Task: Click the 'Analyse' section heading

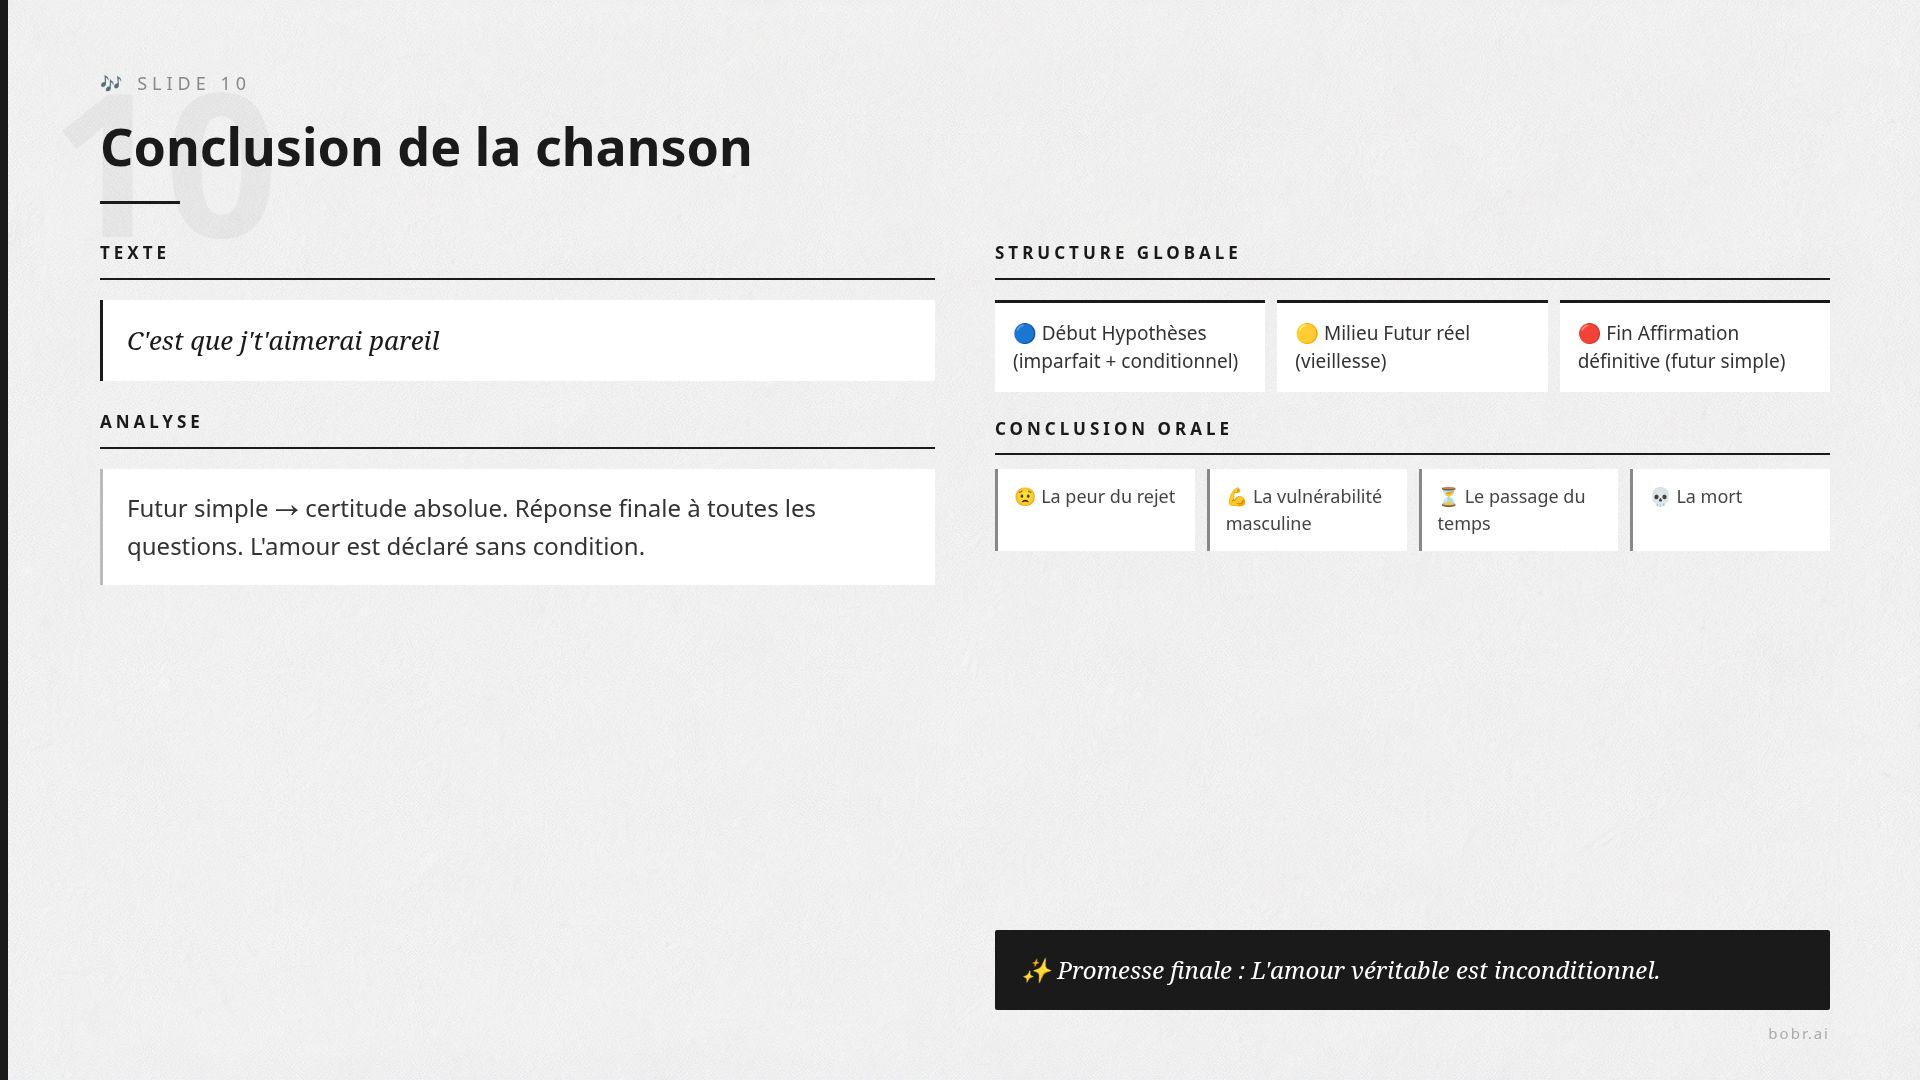Action: click(151, 422)
